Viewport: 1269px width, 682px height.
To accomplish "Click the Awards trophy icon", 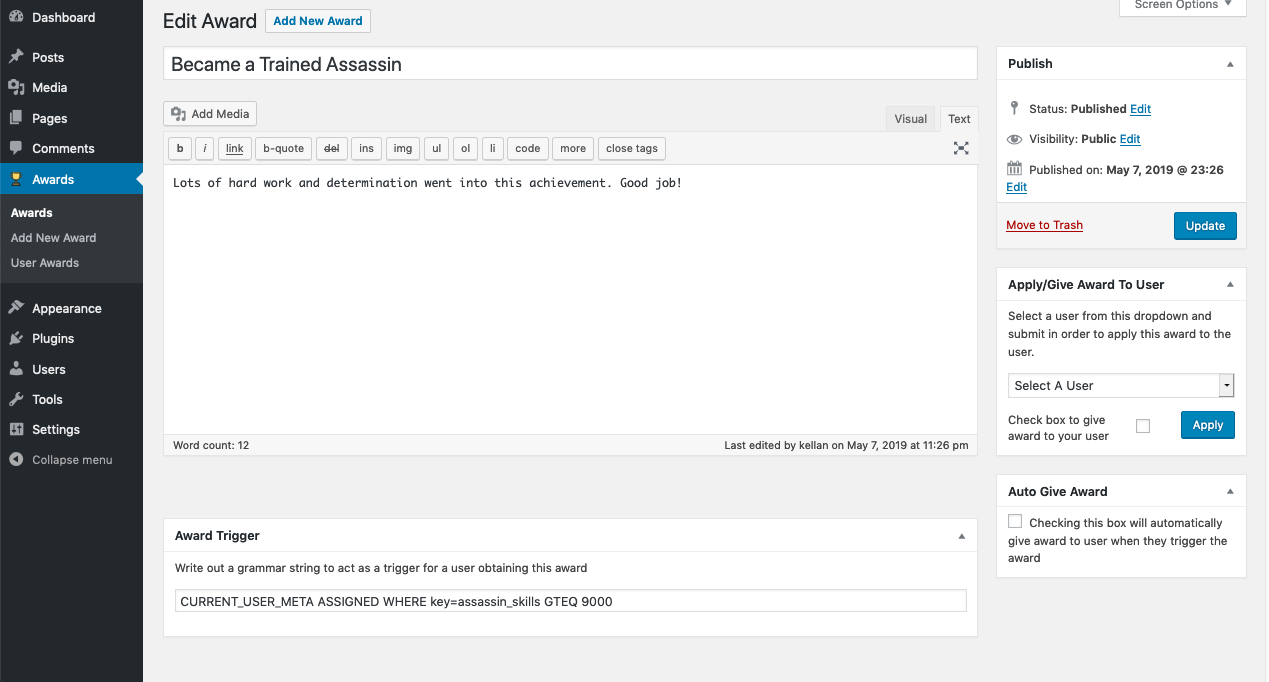I will point(16,179).
